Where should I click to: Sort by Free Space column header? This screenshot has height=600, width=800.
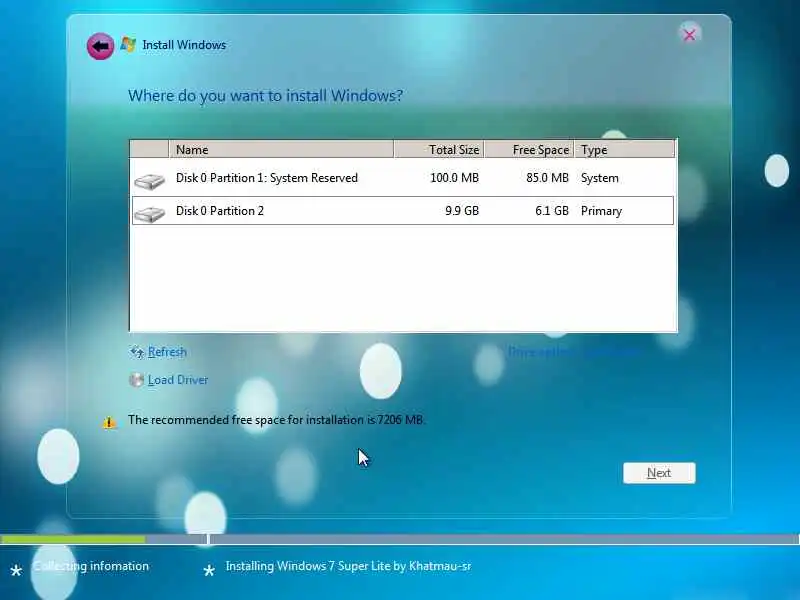(x=530, y=149)
